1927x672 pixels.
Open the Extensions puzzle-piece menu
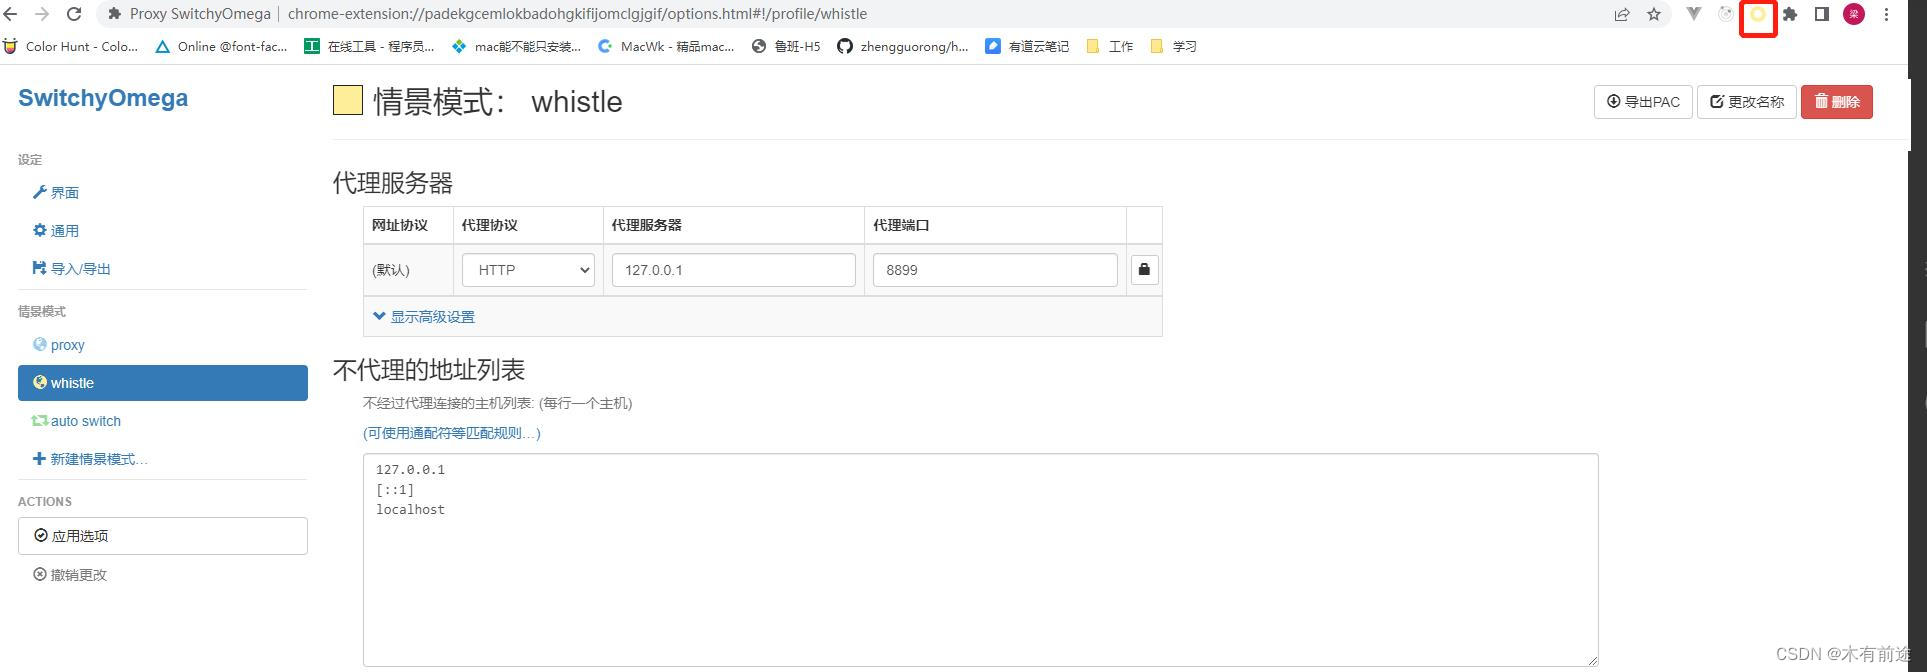[x=1790, y=14]
